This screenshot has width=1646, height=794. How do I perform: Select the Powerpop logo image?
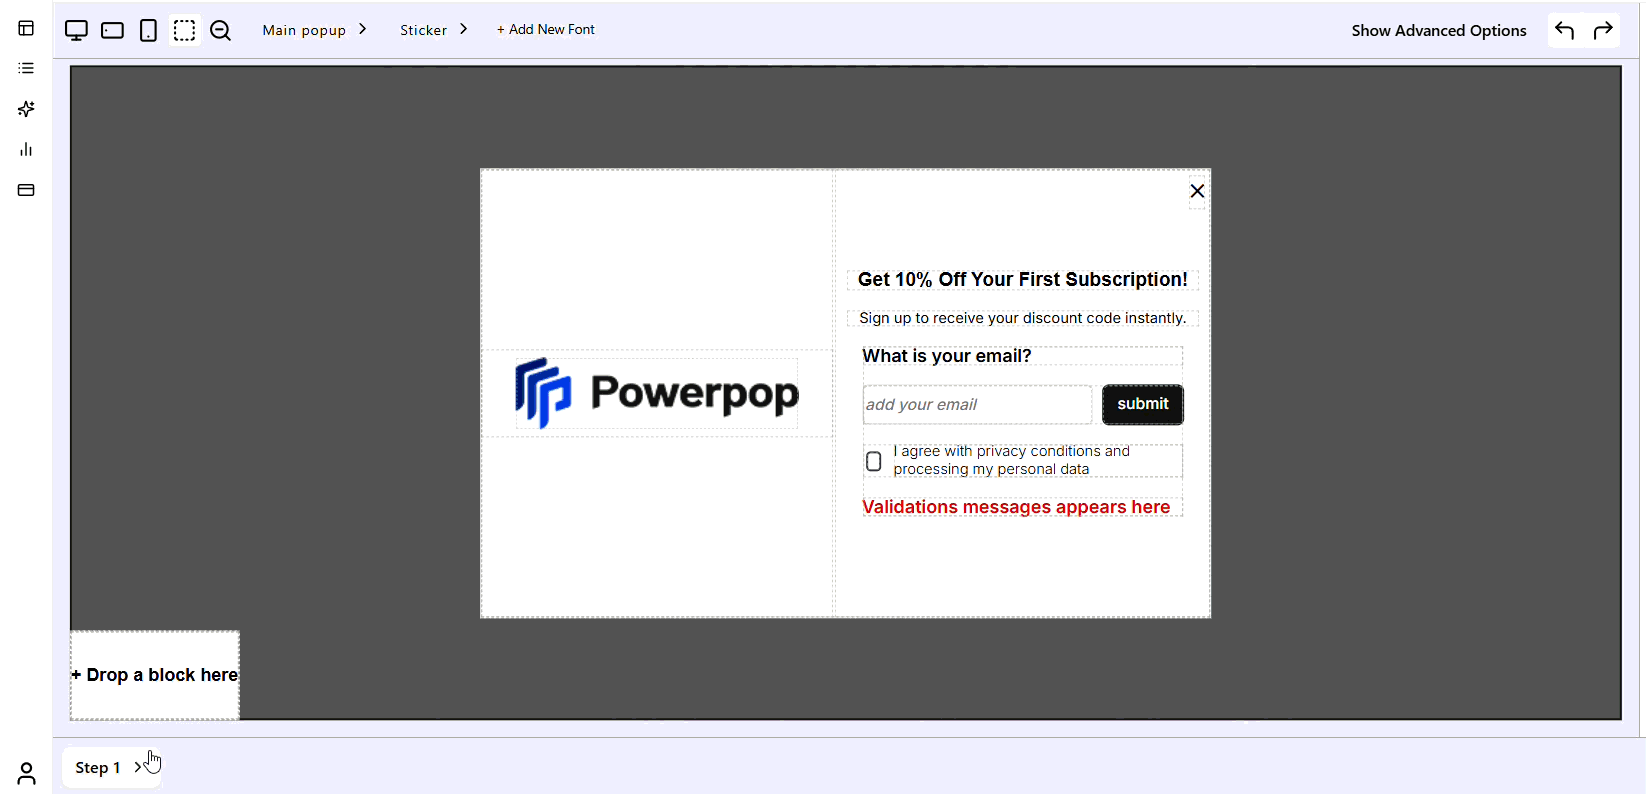[x=657, y=393]
